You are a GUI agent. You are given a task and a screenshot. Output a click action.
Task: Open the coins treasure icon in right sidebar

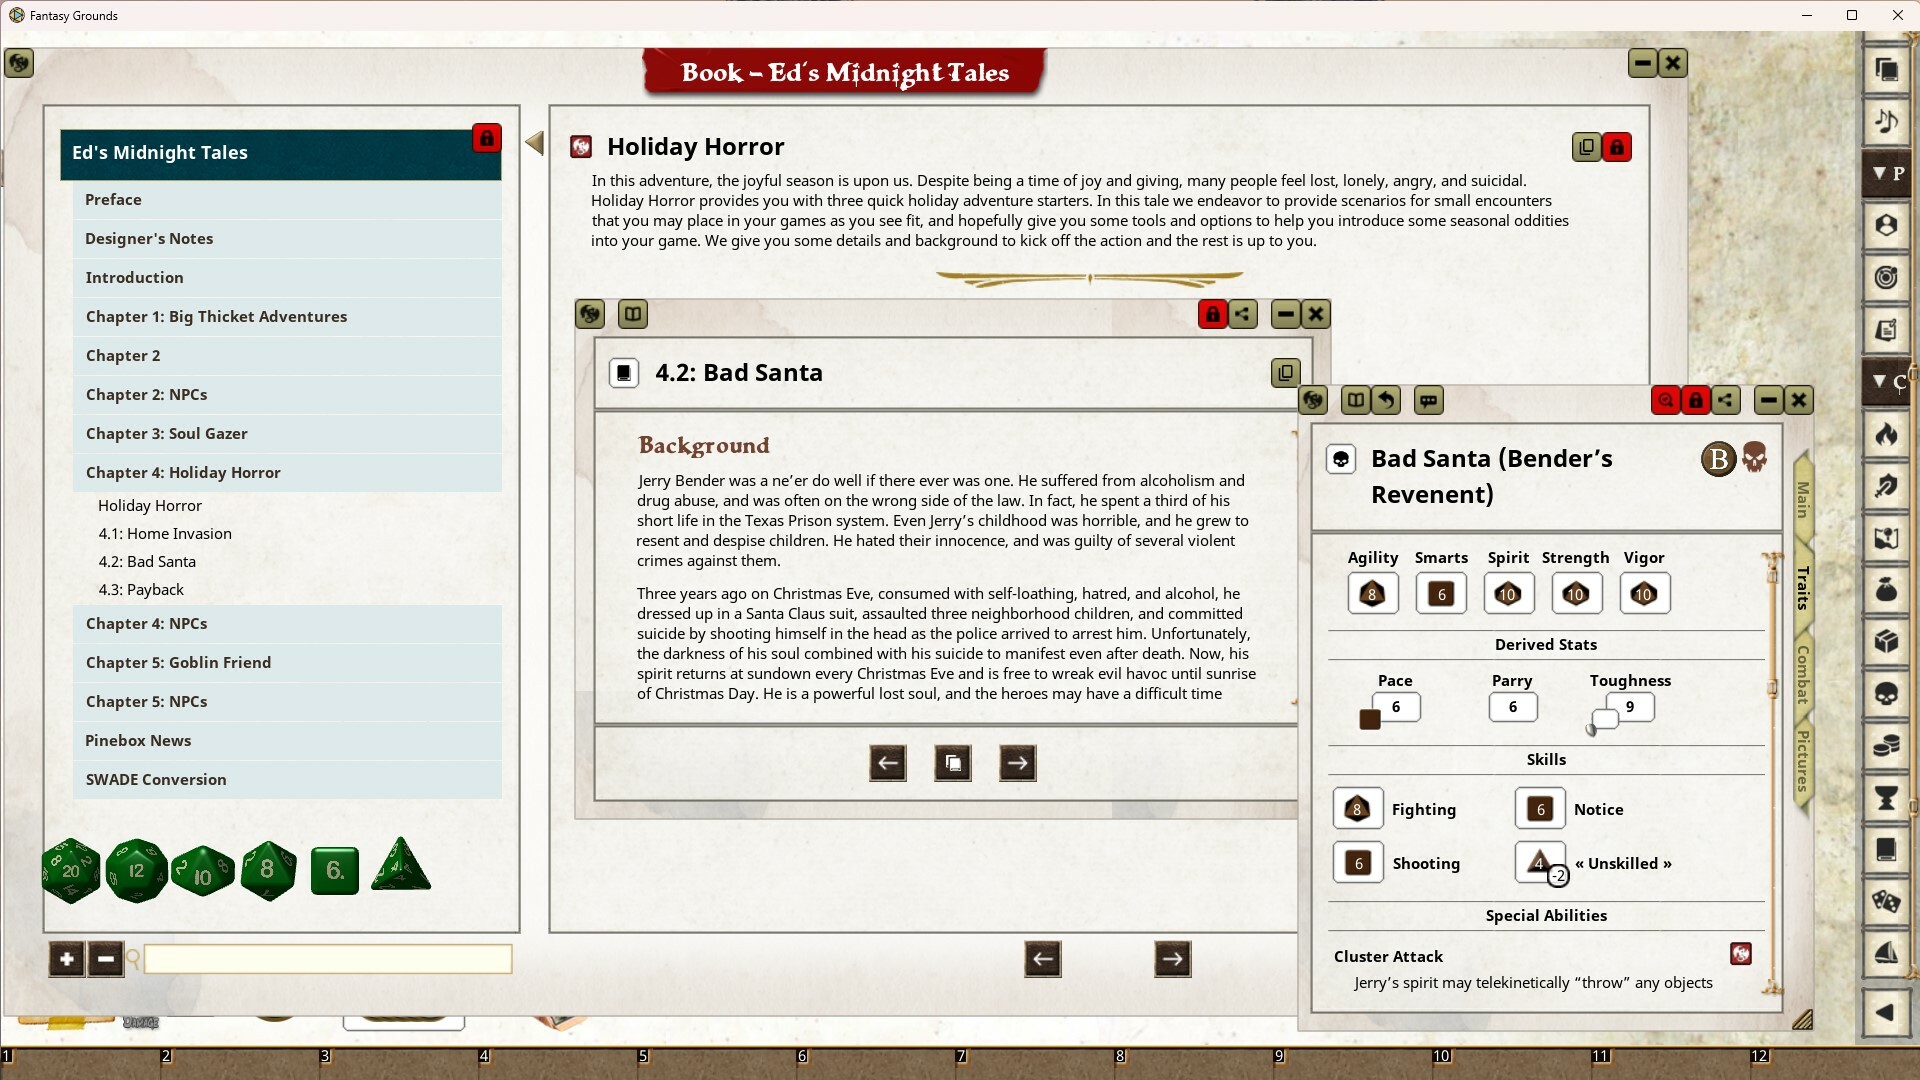pyautogui.click(x=1886, y=746)
